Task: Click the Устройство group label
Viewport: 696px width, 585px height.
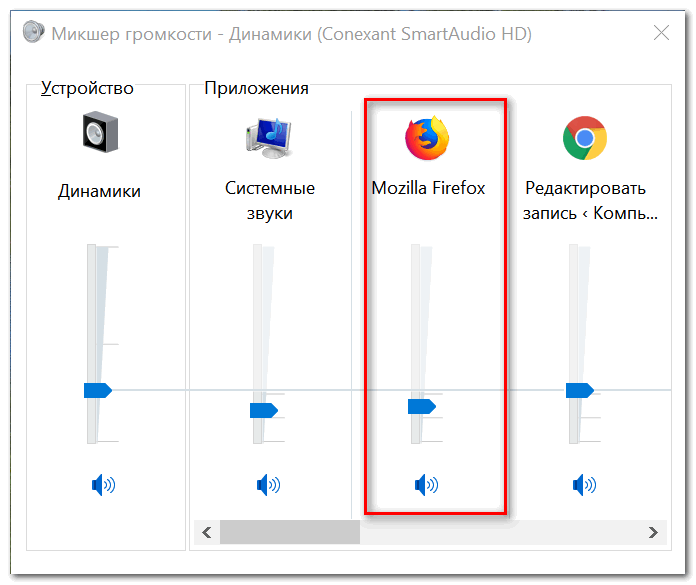Action: pos(87,88)
